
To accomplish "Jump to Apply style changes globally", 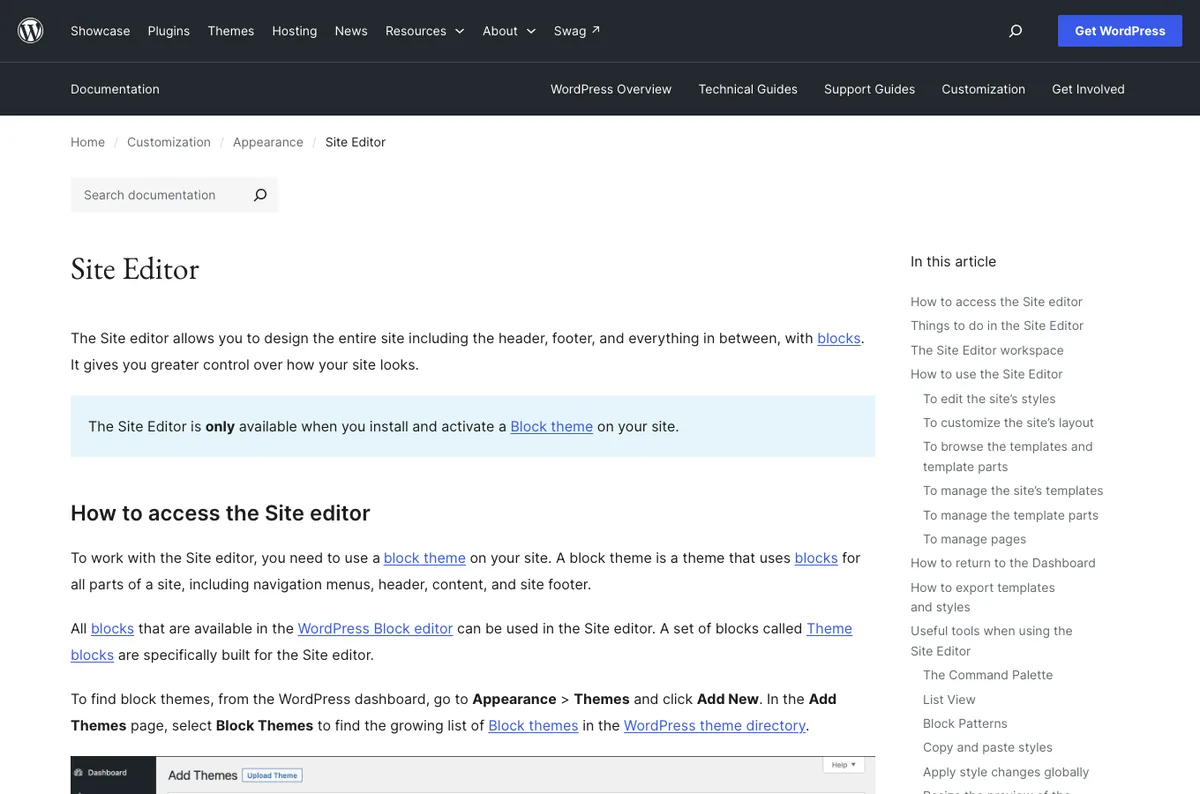I will [x=1006, y=772].
